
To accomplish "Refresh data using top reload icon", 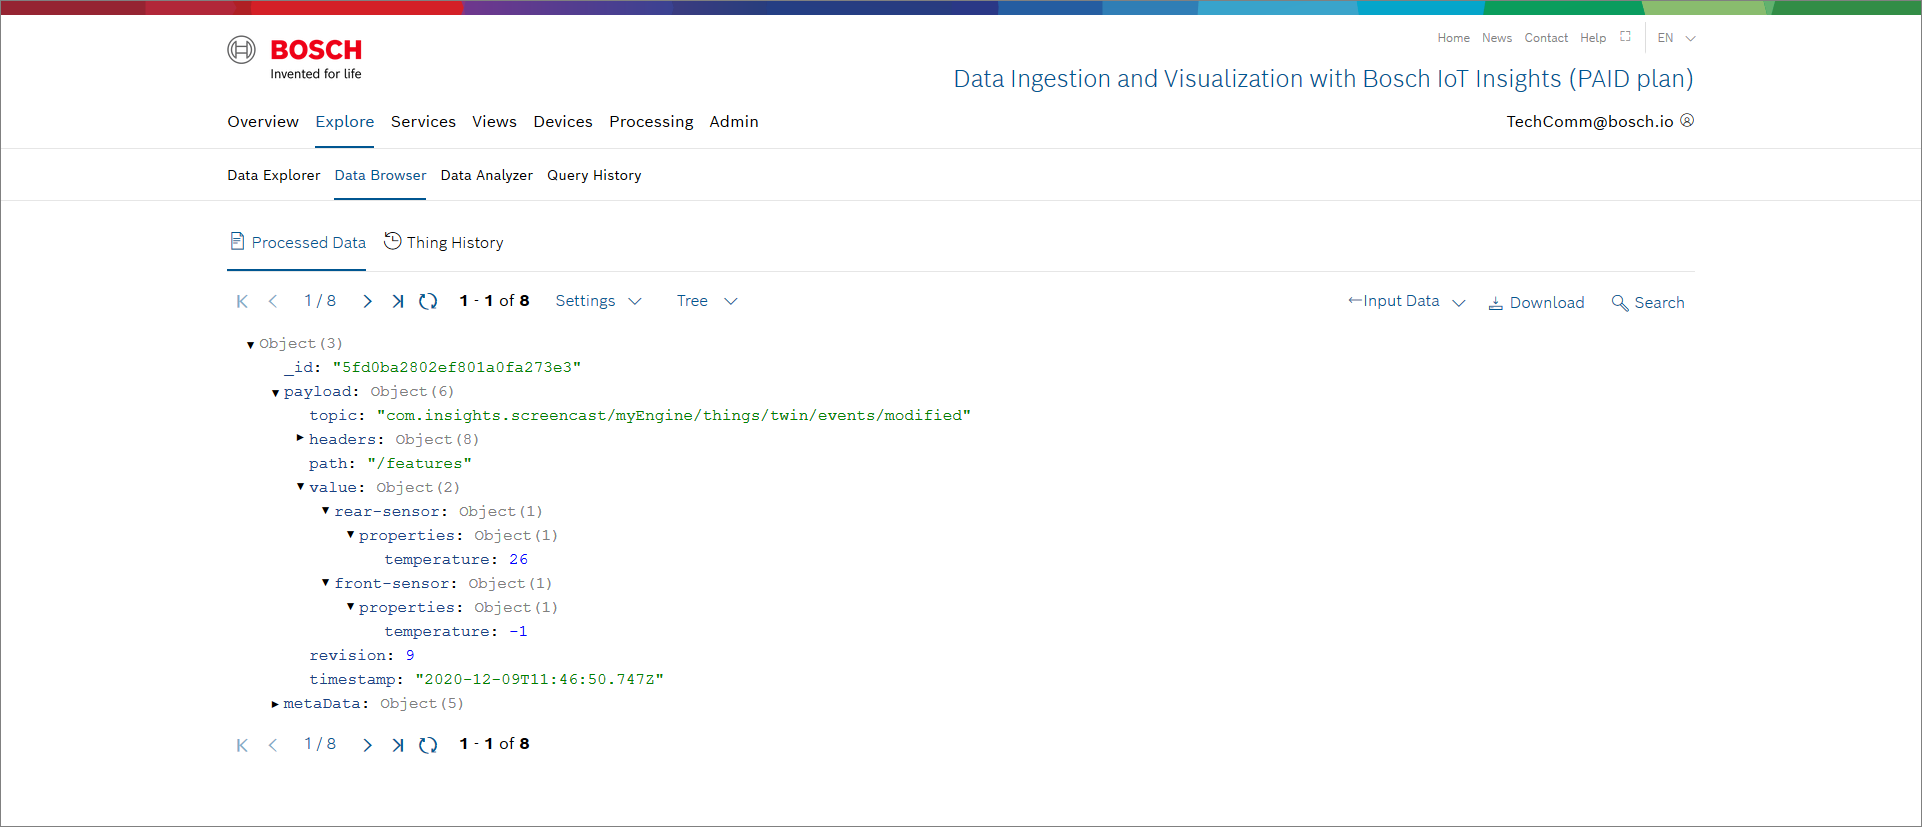I will [x=428, y=302].
